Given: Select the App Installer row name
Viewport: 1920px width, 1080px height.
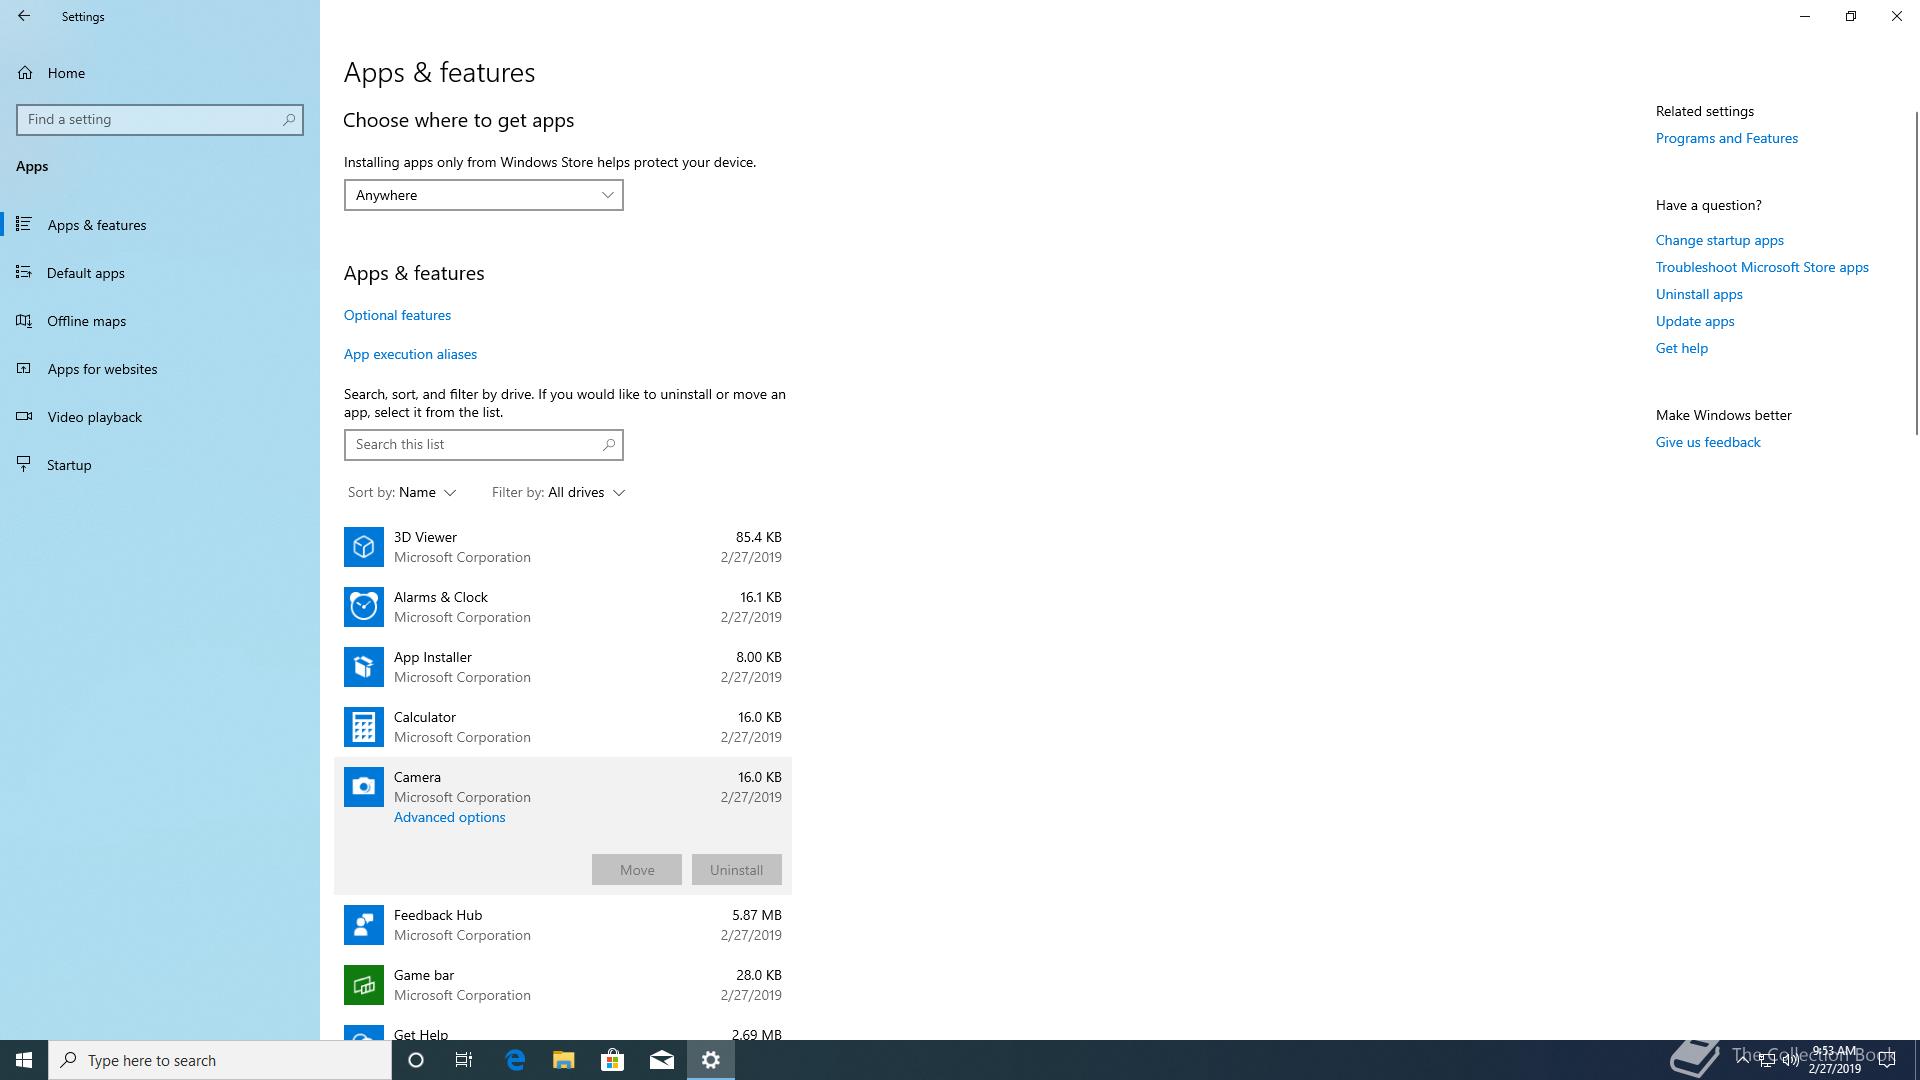Looking at the screenshot, I should [433, 657].
